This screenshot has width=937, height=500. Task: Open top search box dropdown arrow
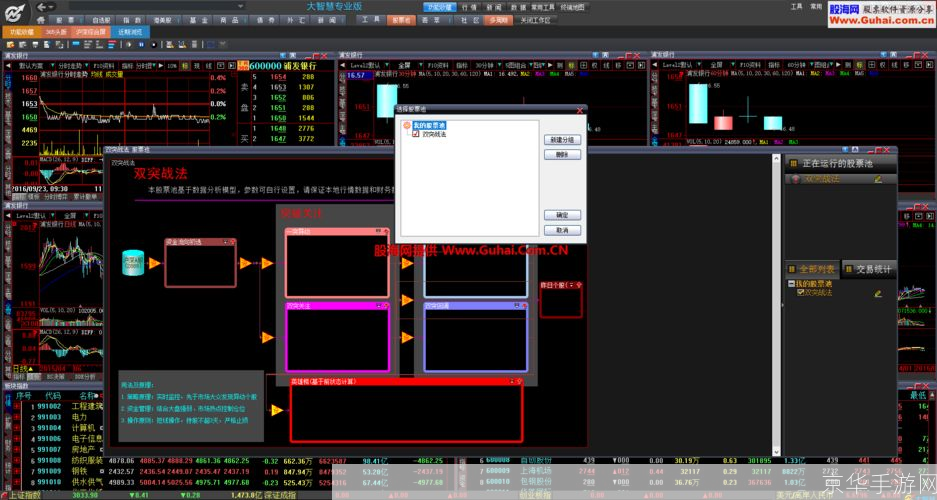tap(240, 7)
